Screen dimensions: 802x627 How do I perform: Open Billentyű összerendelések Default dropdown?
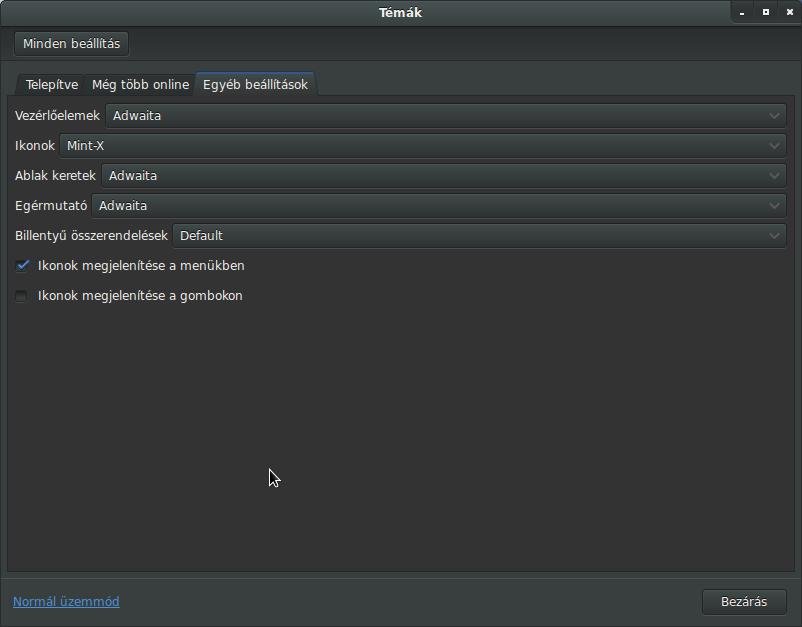tap(479, 236)
